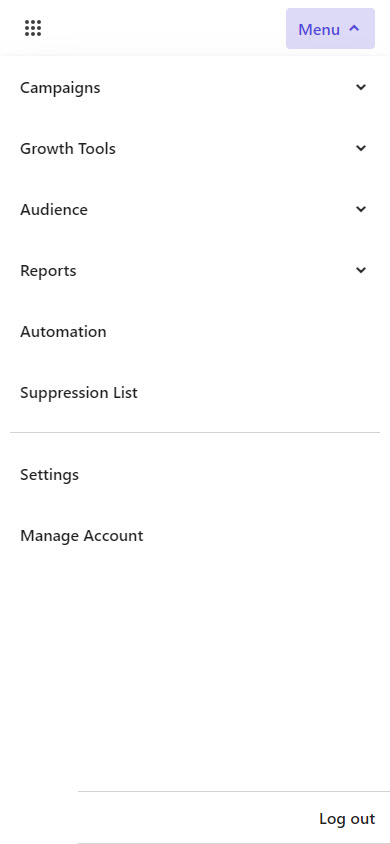The image size is (390, 844).
Task: Choose the Audience menu item
Action: (54, 209)
